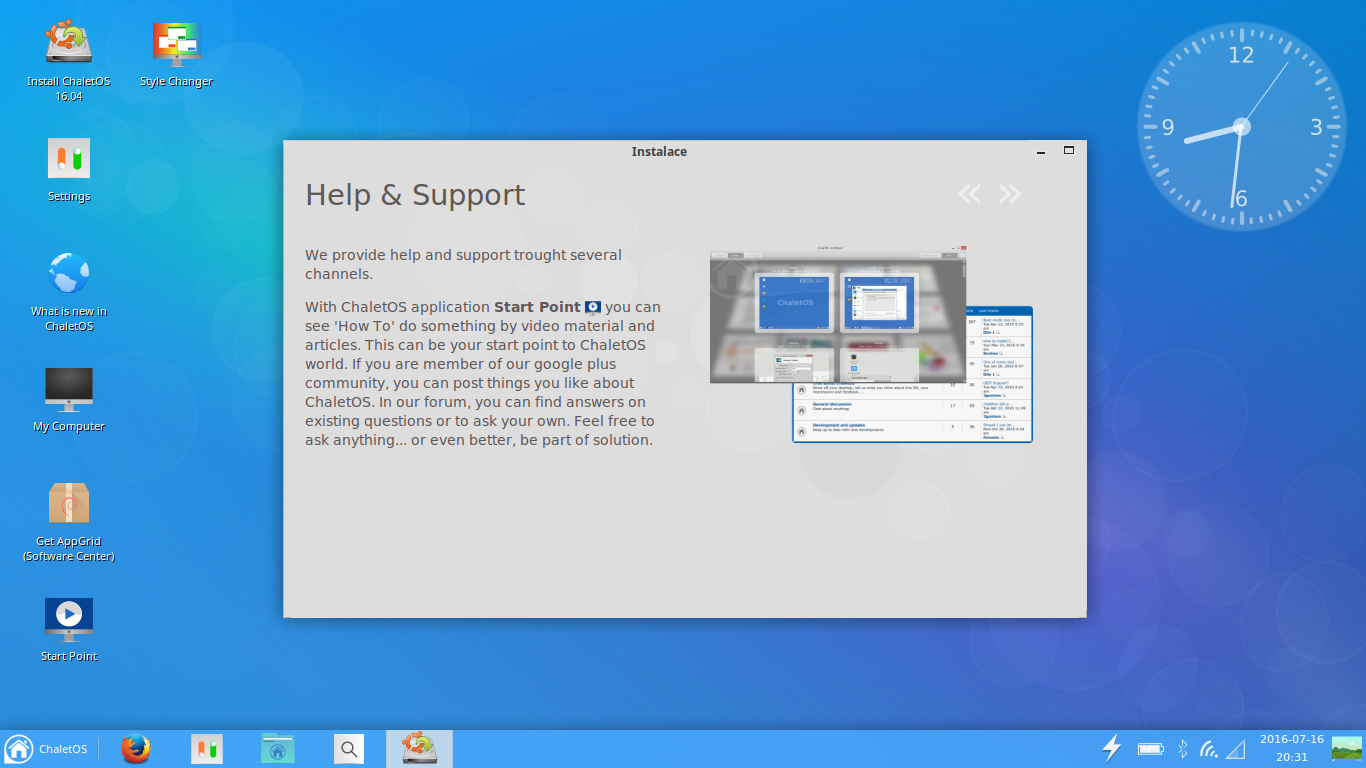Open the Settings desktop icon
This screenshot has width=1366, height=768.
tap(69, 170)
